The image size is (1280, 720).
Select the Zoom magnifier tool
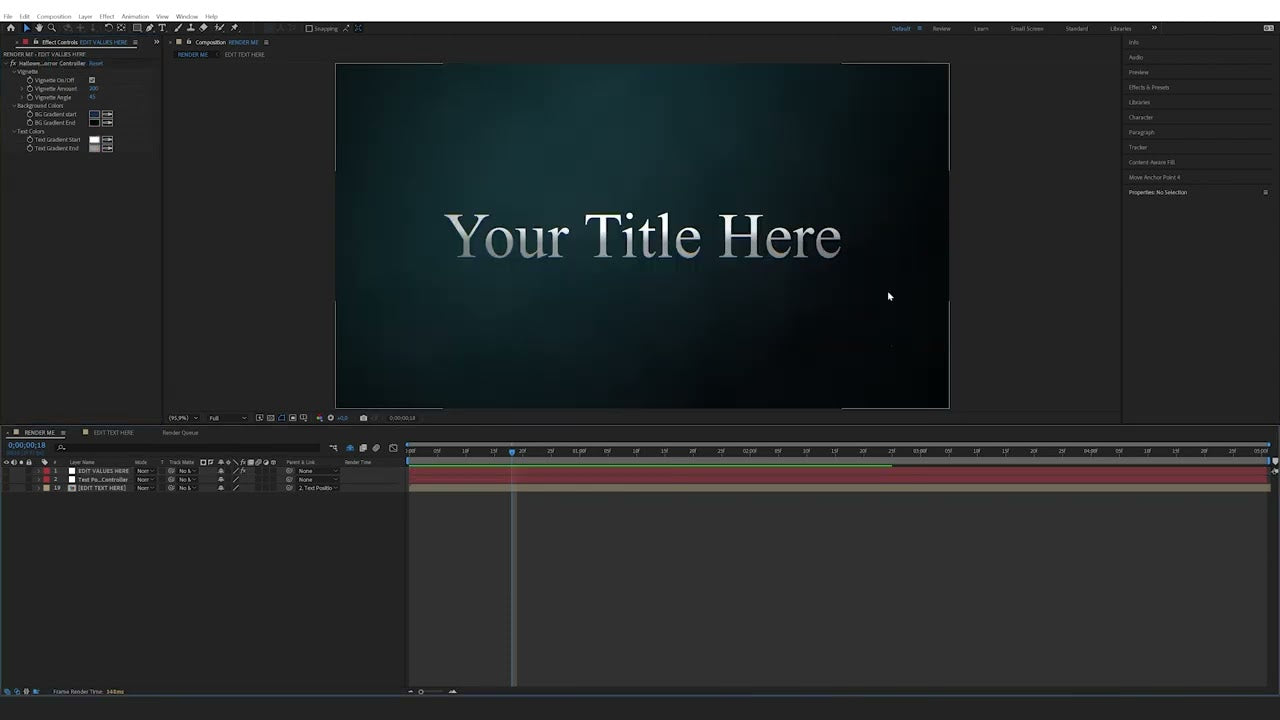point(52,28)
